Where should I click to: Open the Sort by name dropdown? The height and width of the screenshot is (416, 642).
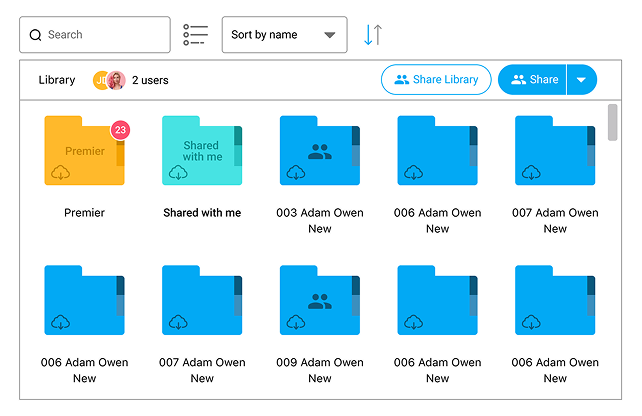(x=284, y=35)
